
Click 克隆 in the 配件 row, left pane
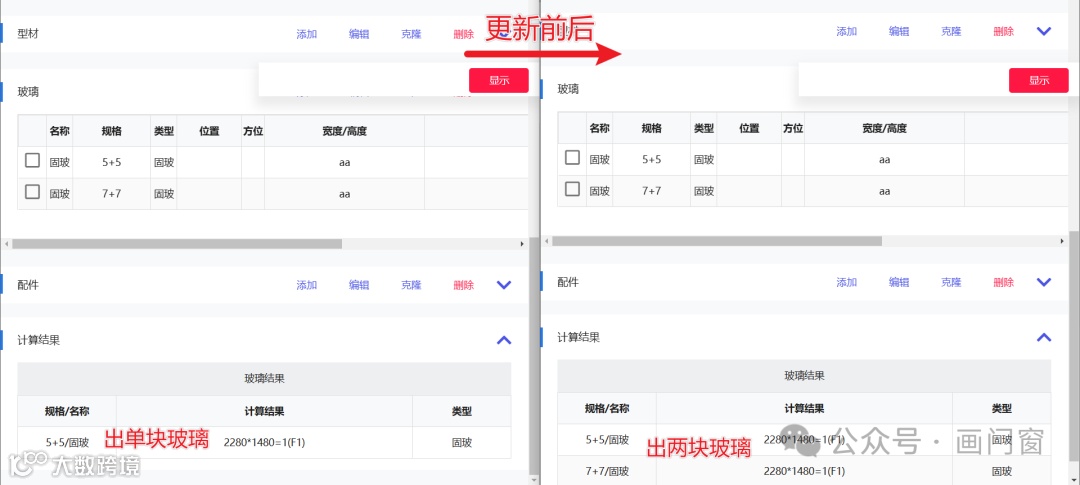pos(411,285)
